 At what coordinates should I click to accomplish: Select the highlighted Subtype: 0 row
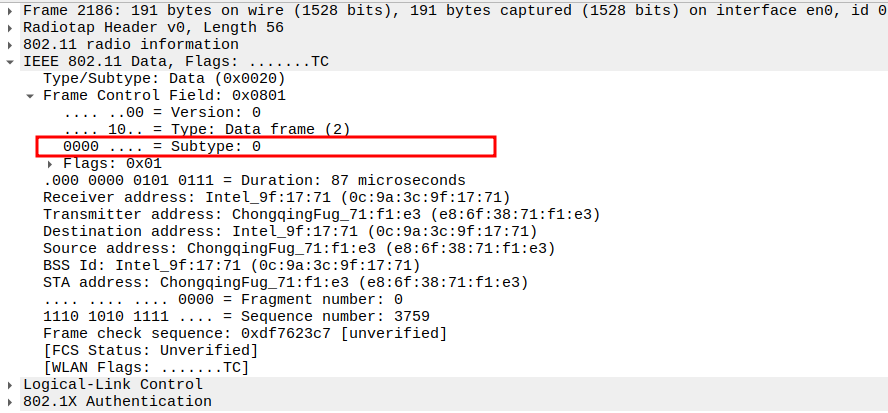click(x=162, y=146)
